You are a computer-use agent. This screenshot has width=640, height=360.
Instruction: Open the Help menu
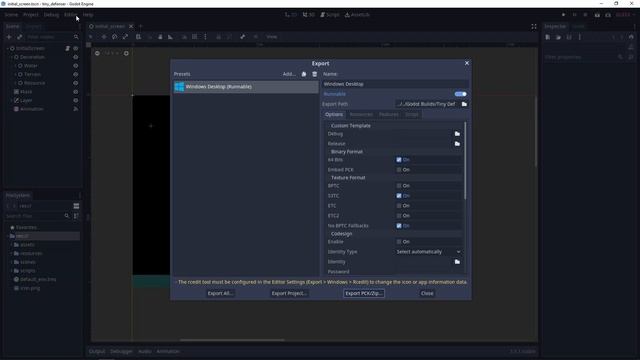click(x=88, y=15)
